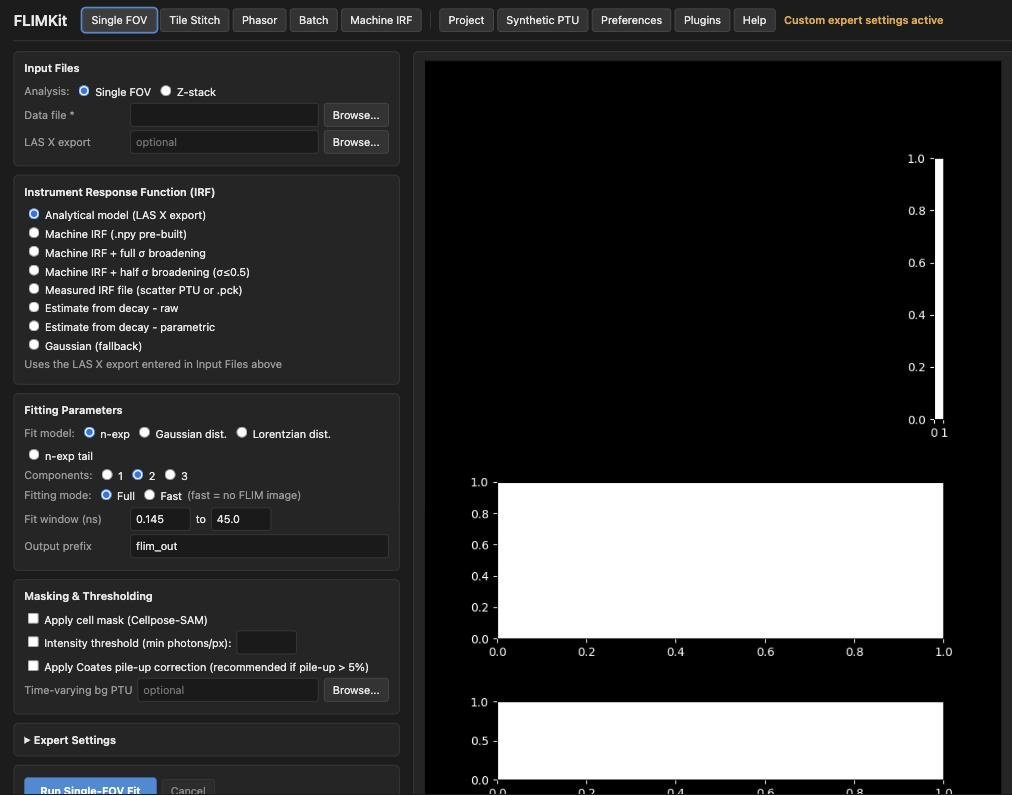Toggle Intensity threshold checkbox
1012x795 pixels.
coord(33,642)
